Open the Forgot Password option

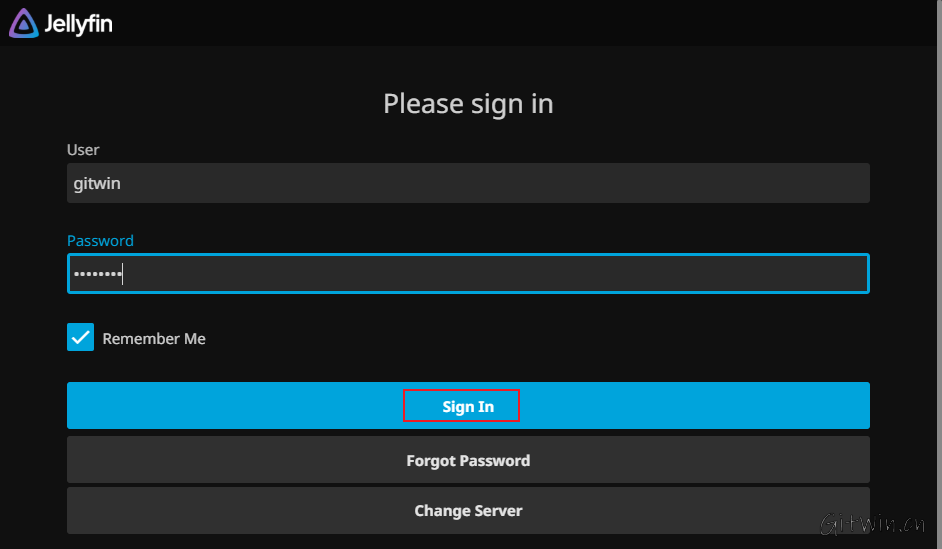coord(468,460)
